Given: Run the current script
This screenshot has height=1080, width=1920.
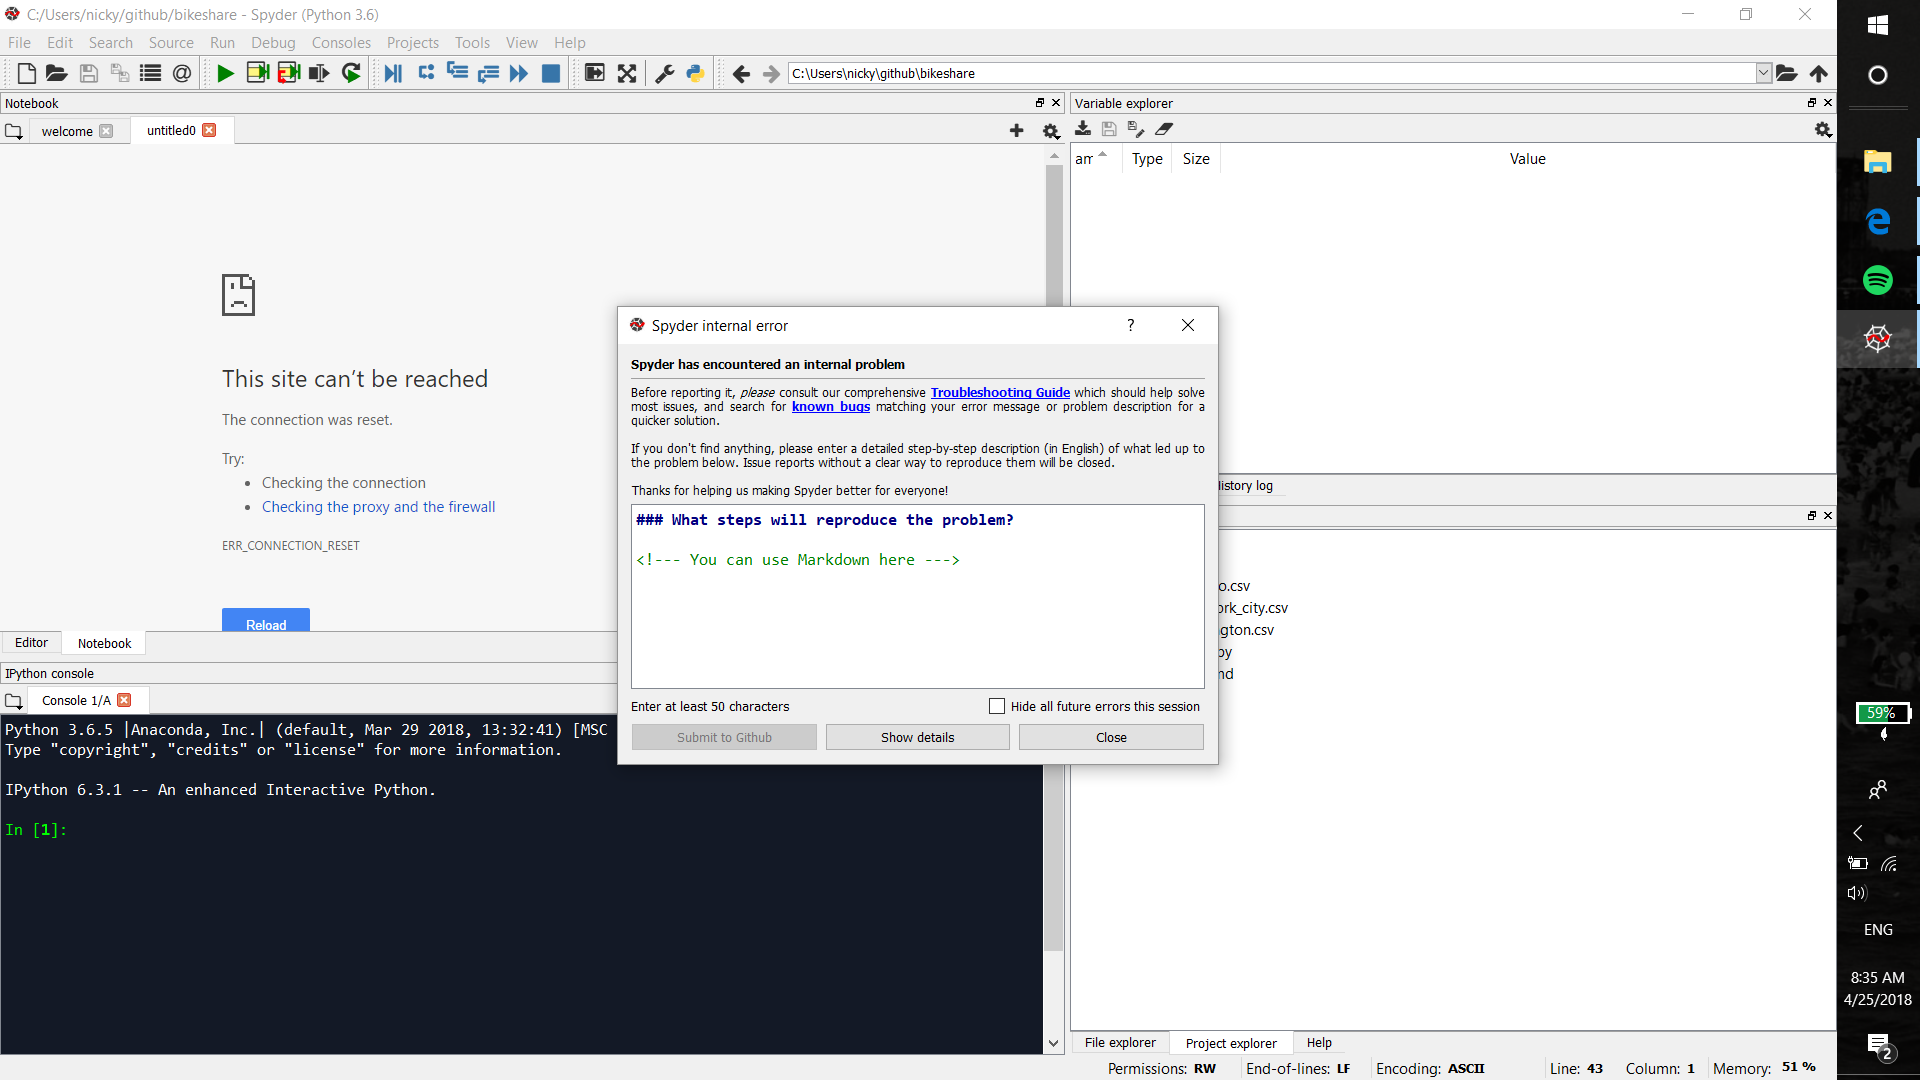Looking at the screenshot, I should coord(225,73).
